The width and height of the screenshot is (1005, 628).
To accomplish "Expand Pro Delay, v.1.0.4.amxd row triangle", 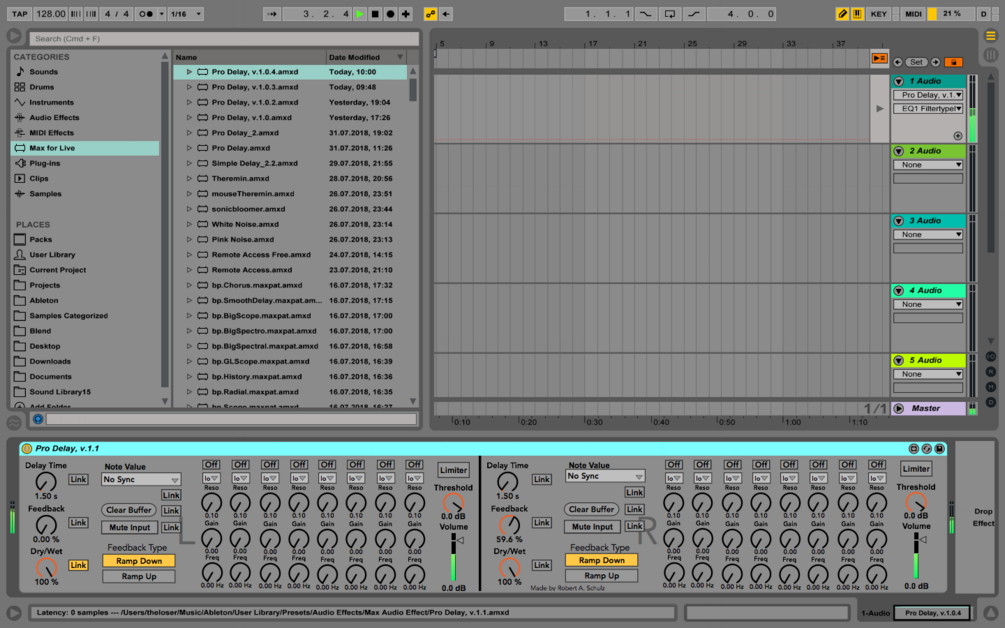I will point(189,72).
